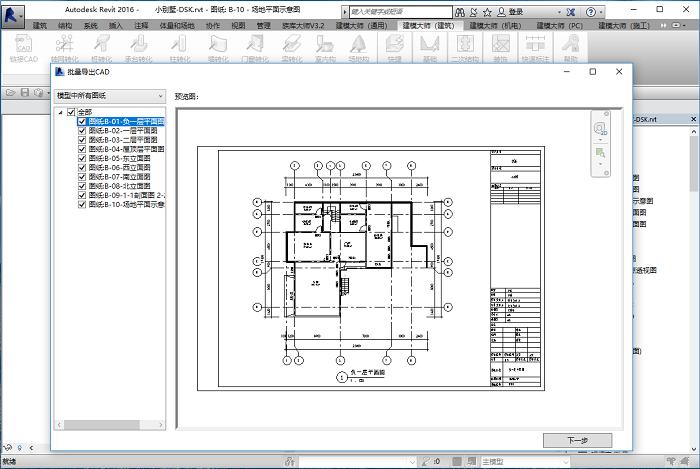Click the 装饰 decoration tool icon
Image resolution: width=700 pixels, height=469 pixels.
click(x=500, y=48)
